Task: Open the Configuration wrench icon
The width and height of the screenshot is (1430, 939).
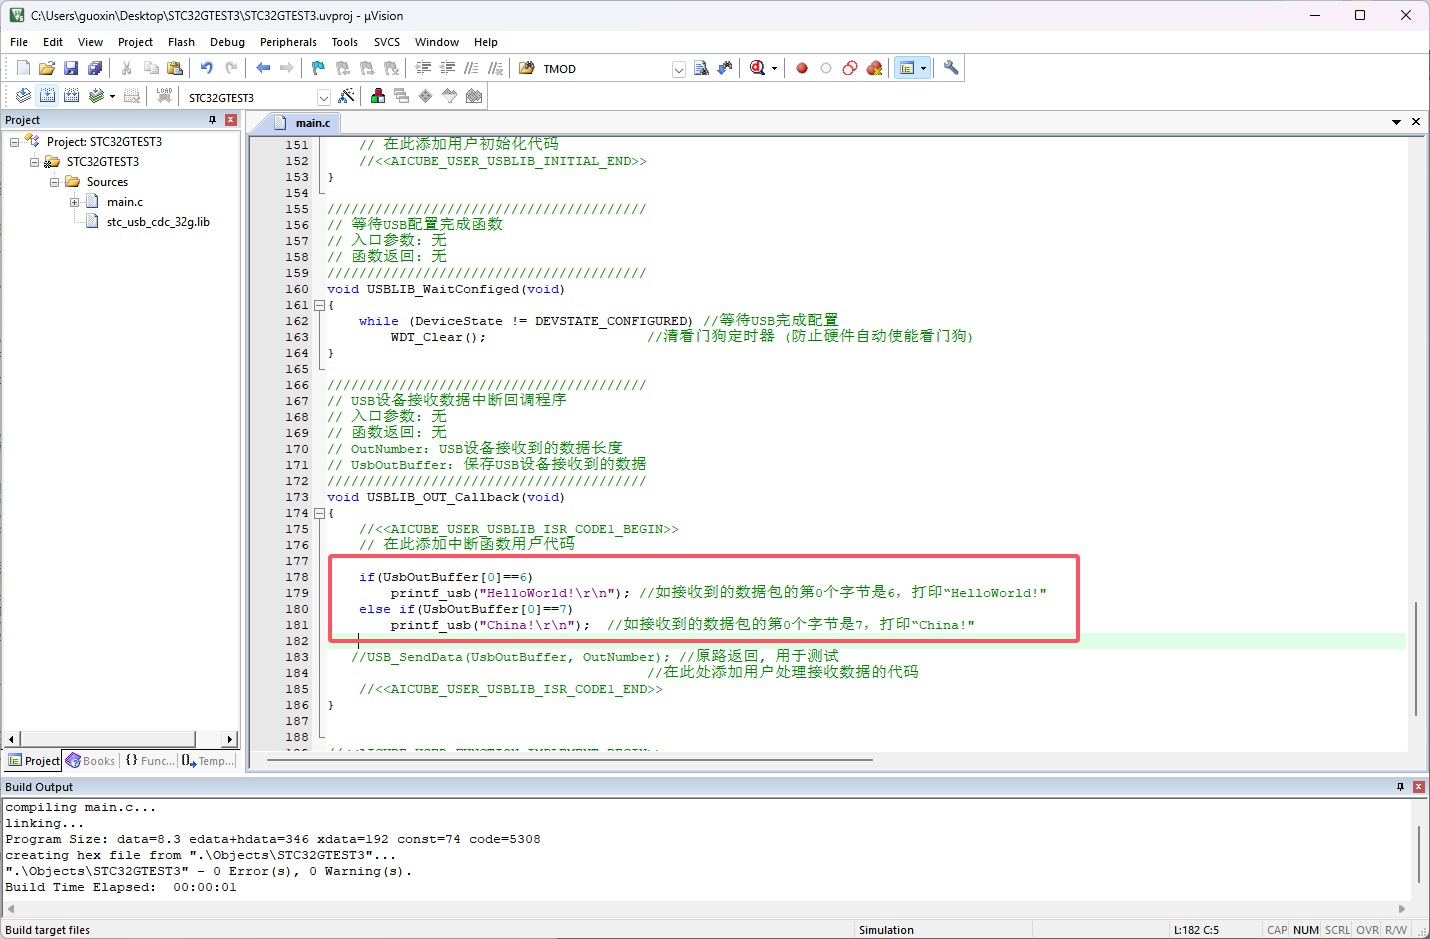Action: 951,68
